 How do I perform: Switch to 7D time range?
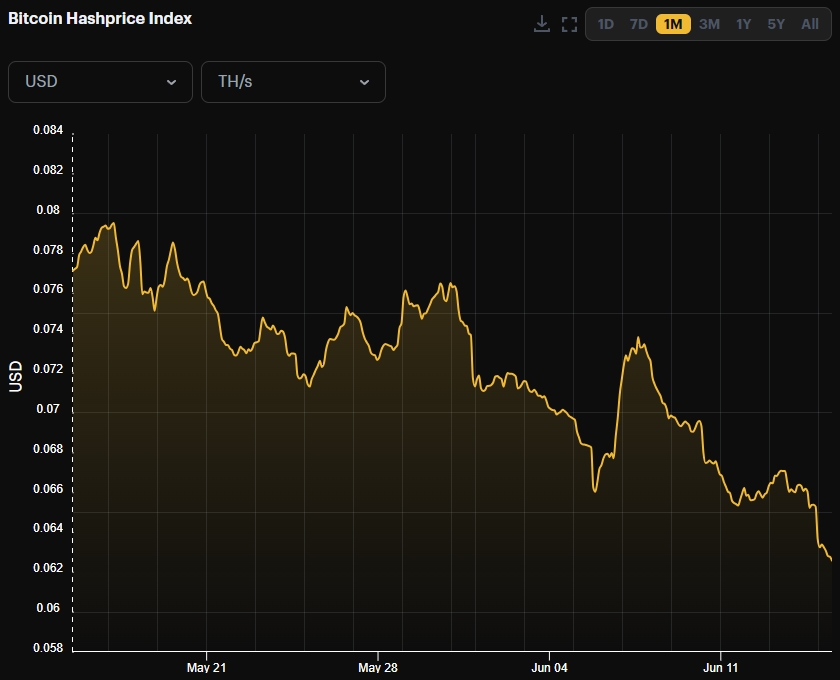coord(639,24)
